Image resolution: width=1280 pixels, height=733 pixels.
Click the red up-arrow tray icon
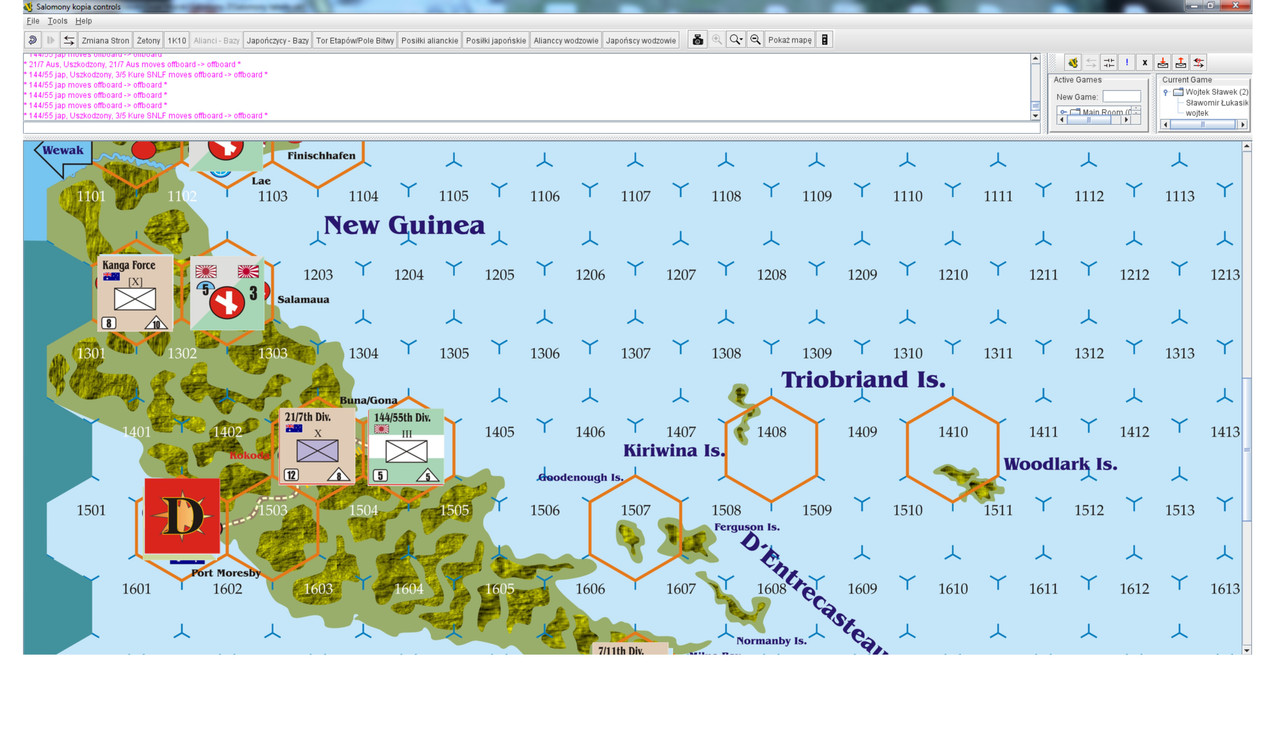tap(1181, 63)
